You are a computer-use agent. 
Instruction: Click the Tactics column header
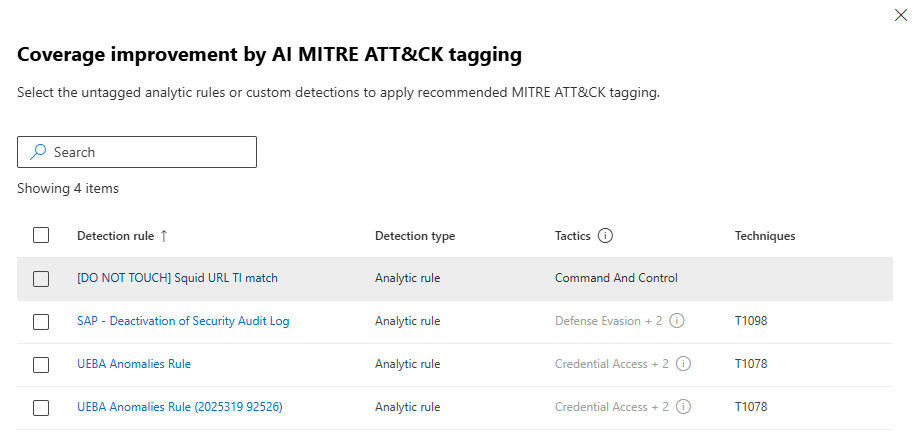(x=572, y=236)
